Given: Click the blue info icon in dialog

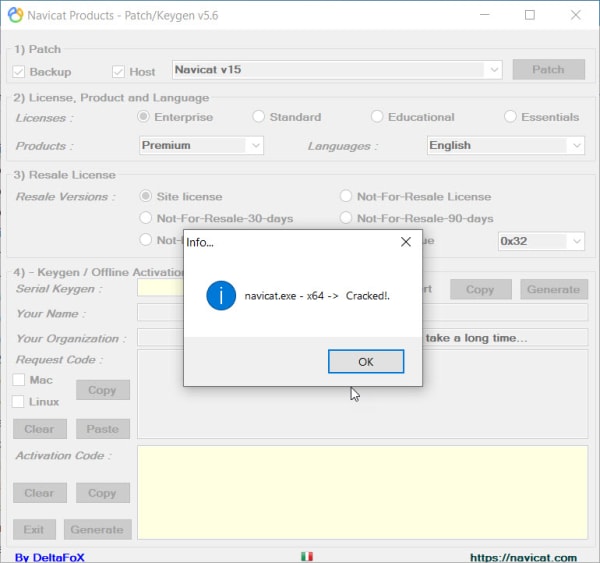Looking at the screenshot, I should tap(221, 295).
